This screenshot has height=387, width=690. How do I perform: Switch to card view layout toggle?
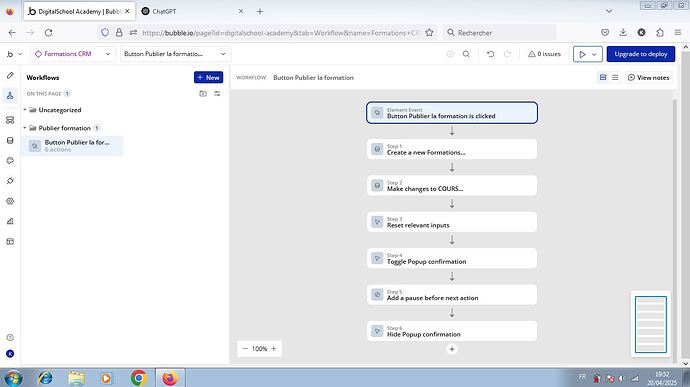[x=603, y=77]
